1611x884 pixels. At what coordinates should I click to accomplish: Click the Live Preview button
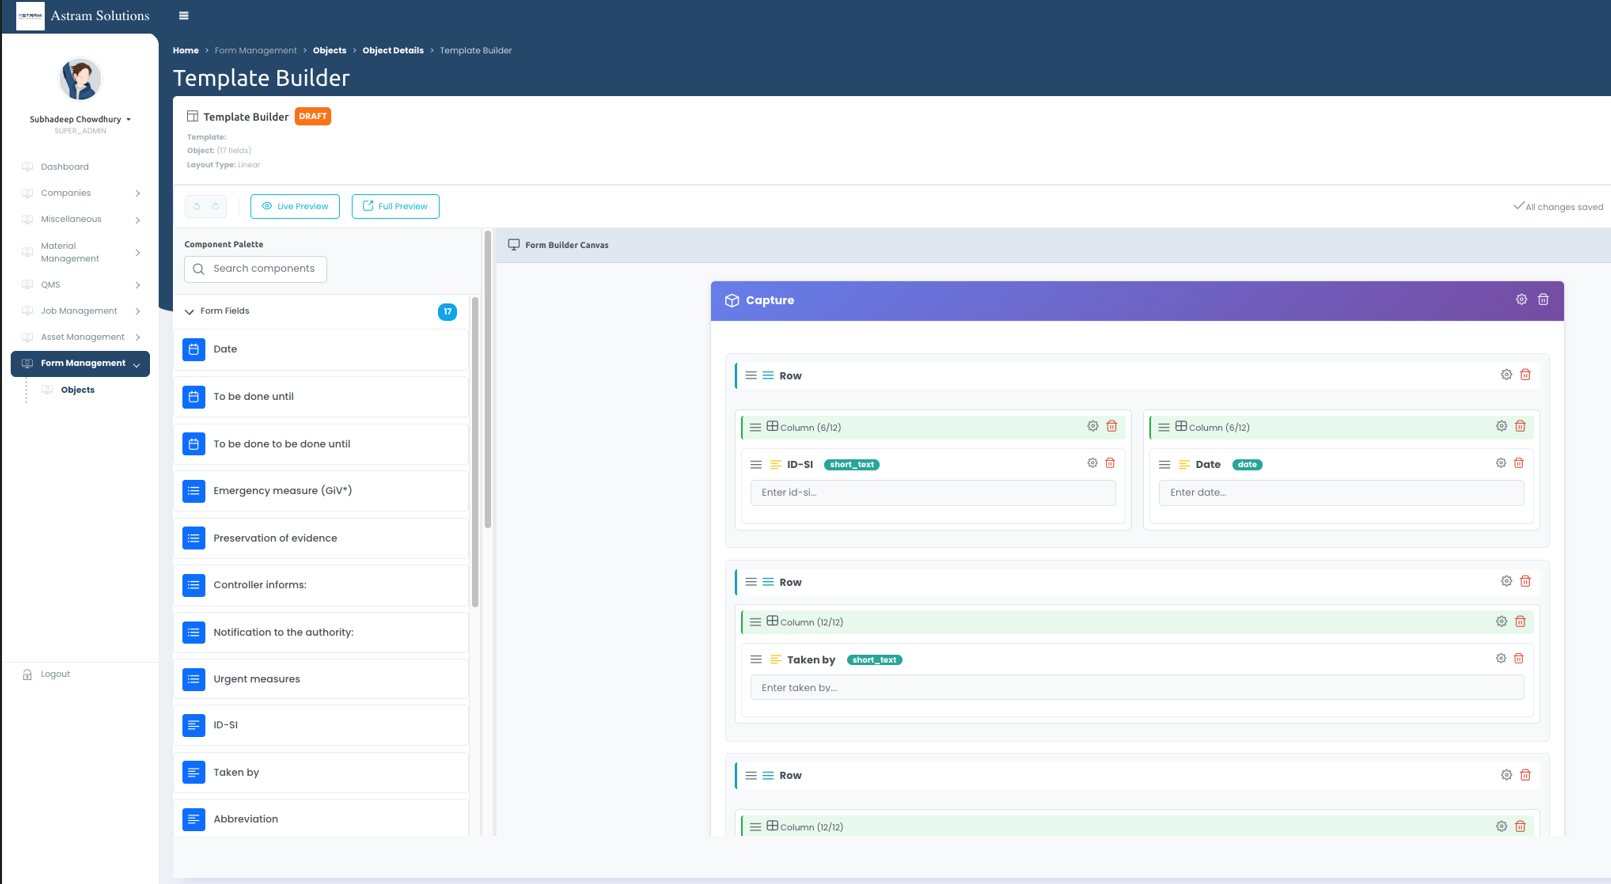[295, 207]
